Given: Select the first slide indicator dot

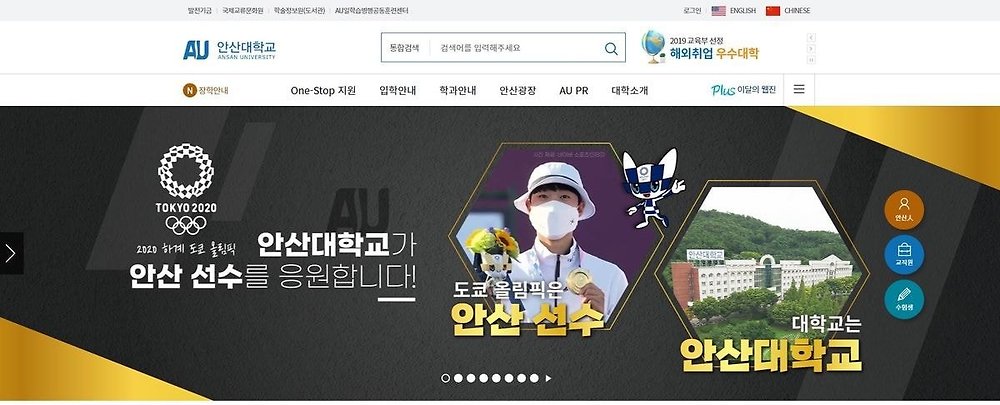Looking at the screenshot, I should coord(446,378).
